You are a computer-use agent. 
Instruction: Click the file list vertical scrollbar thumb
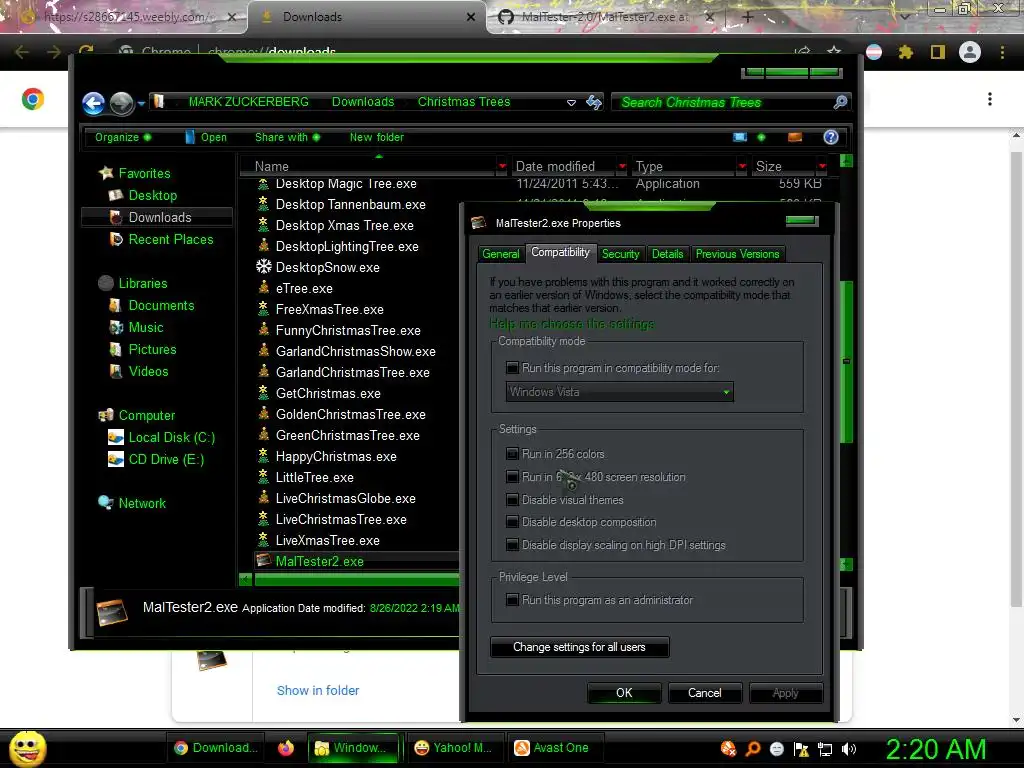coord(846,362)
